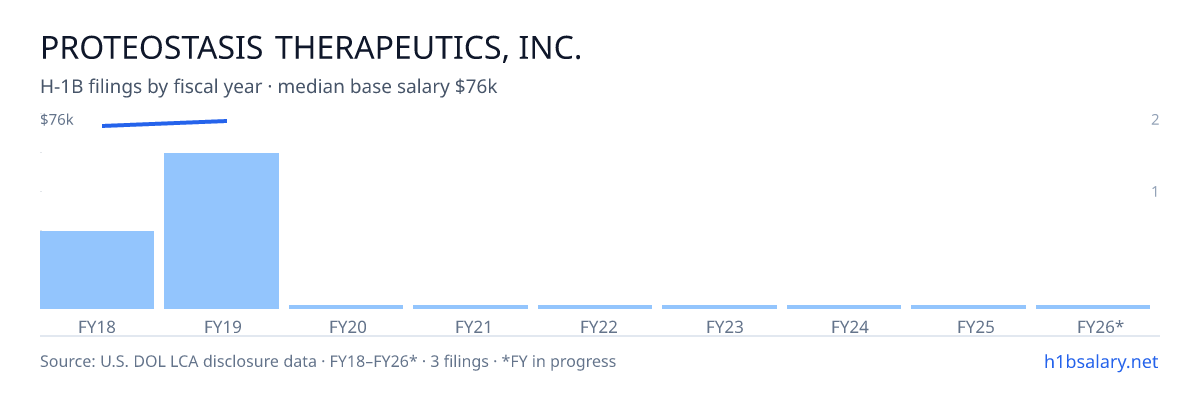Screen dimensions: 1200x400
Task: Select the FY26* bar stub
Action: 1093,307
